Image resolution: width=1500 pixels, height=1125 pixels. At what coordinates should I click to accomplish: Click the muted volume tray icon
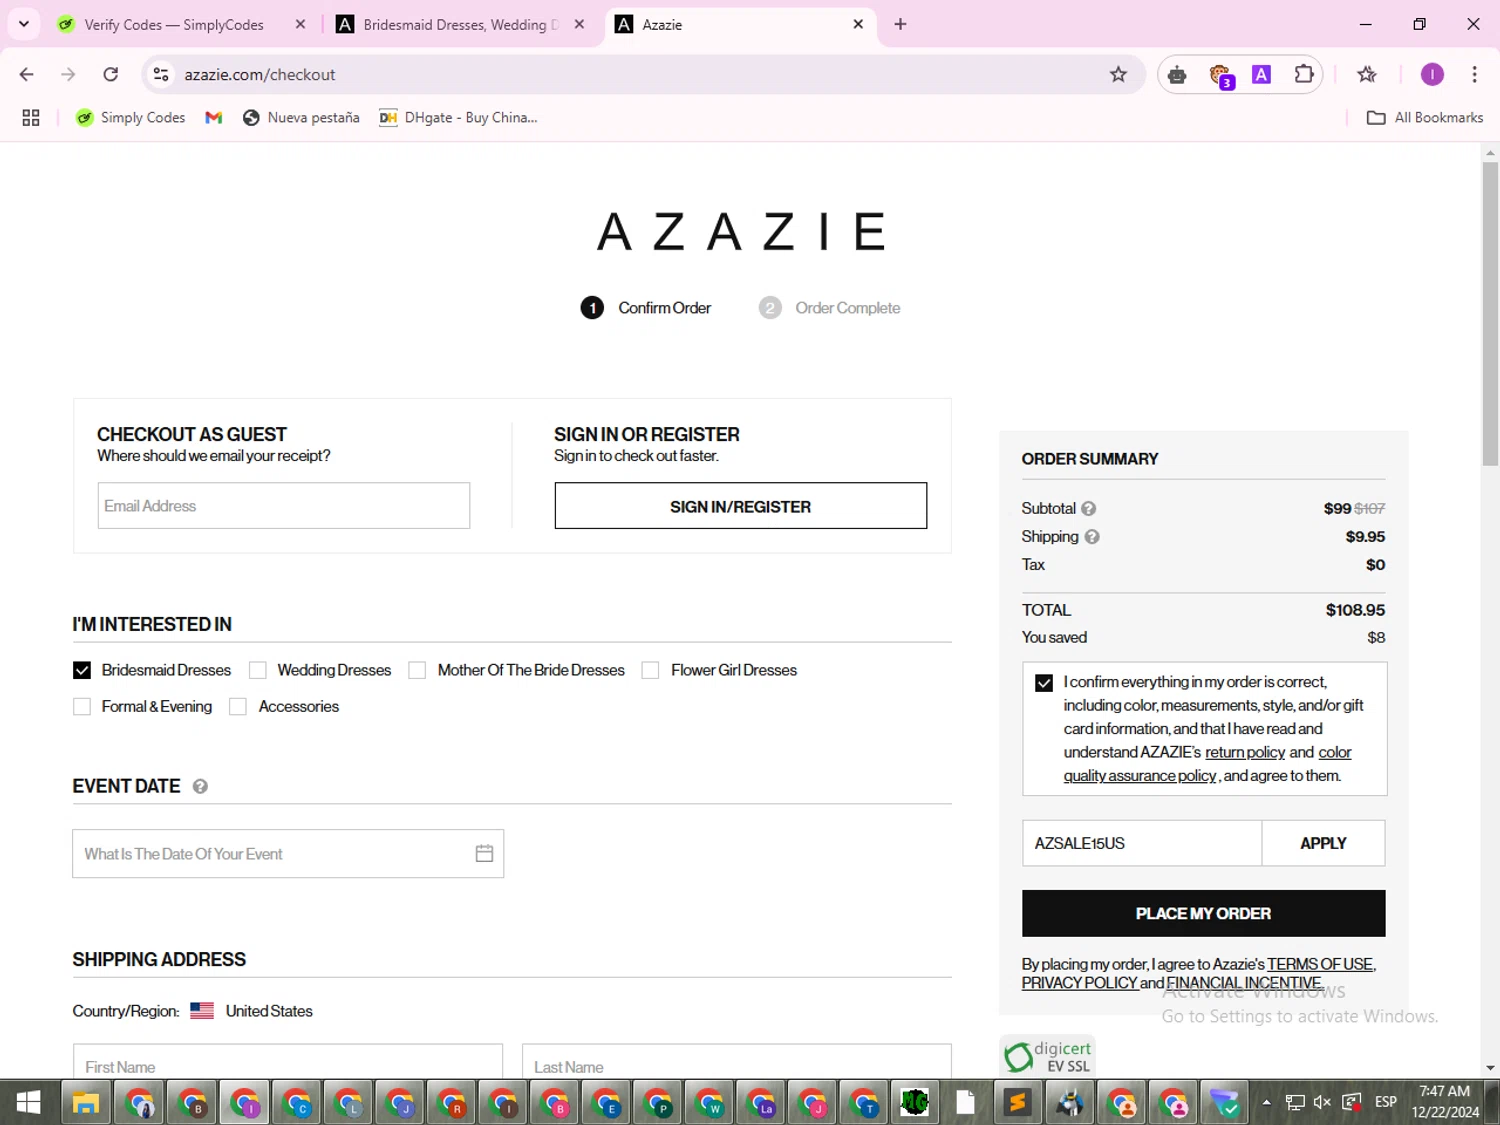tap(1322, 1102)
